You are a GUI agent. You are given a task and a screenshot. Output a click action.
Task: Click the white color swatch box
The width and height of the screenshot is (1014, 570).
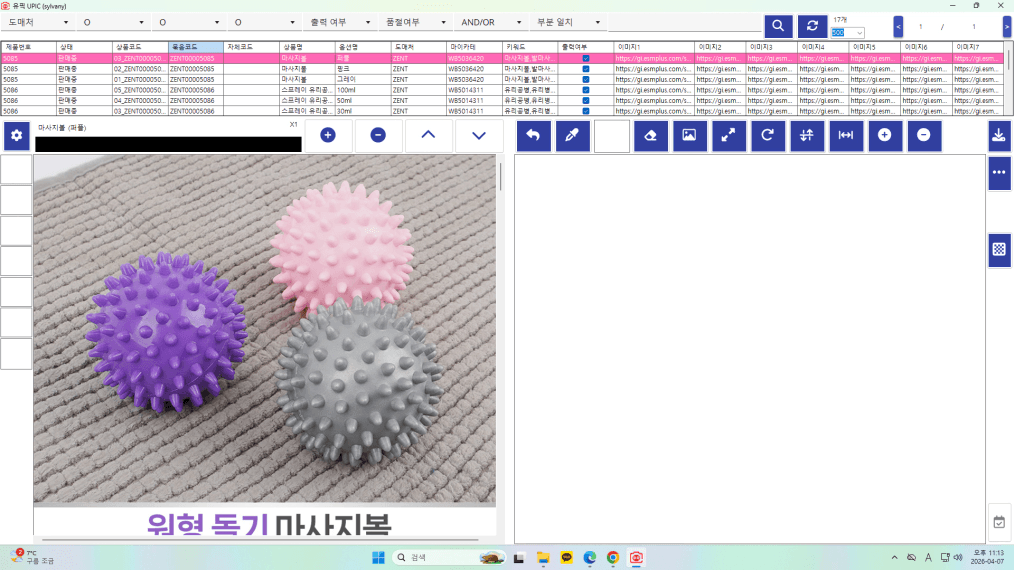click(x=611, y=136)
